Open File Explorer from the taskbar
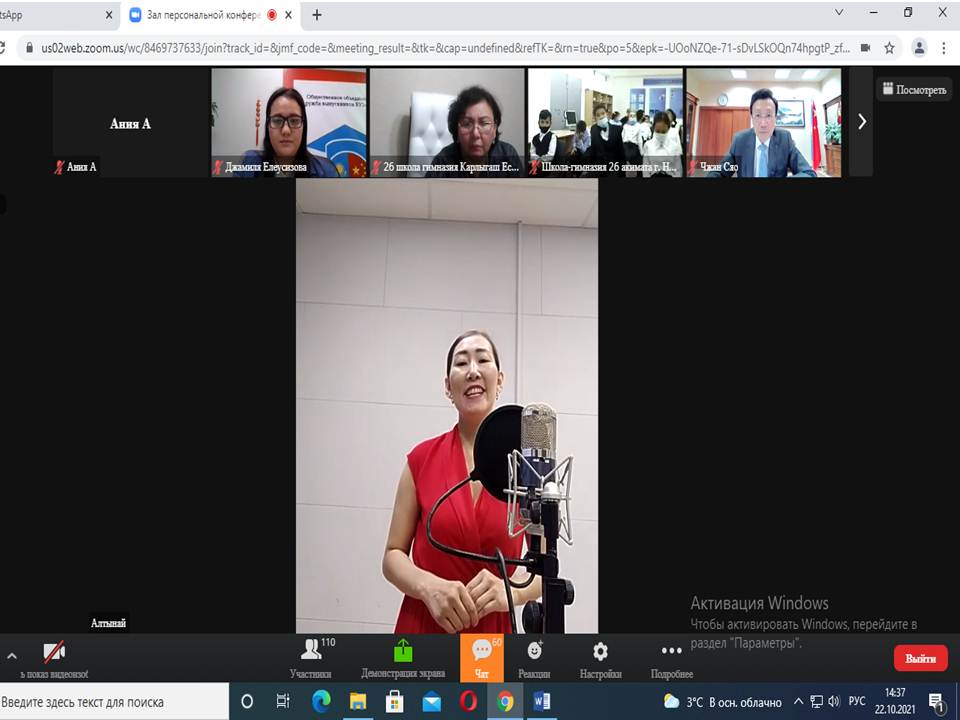 [358, 702]
